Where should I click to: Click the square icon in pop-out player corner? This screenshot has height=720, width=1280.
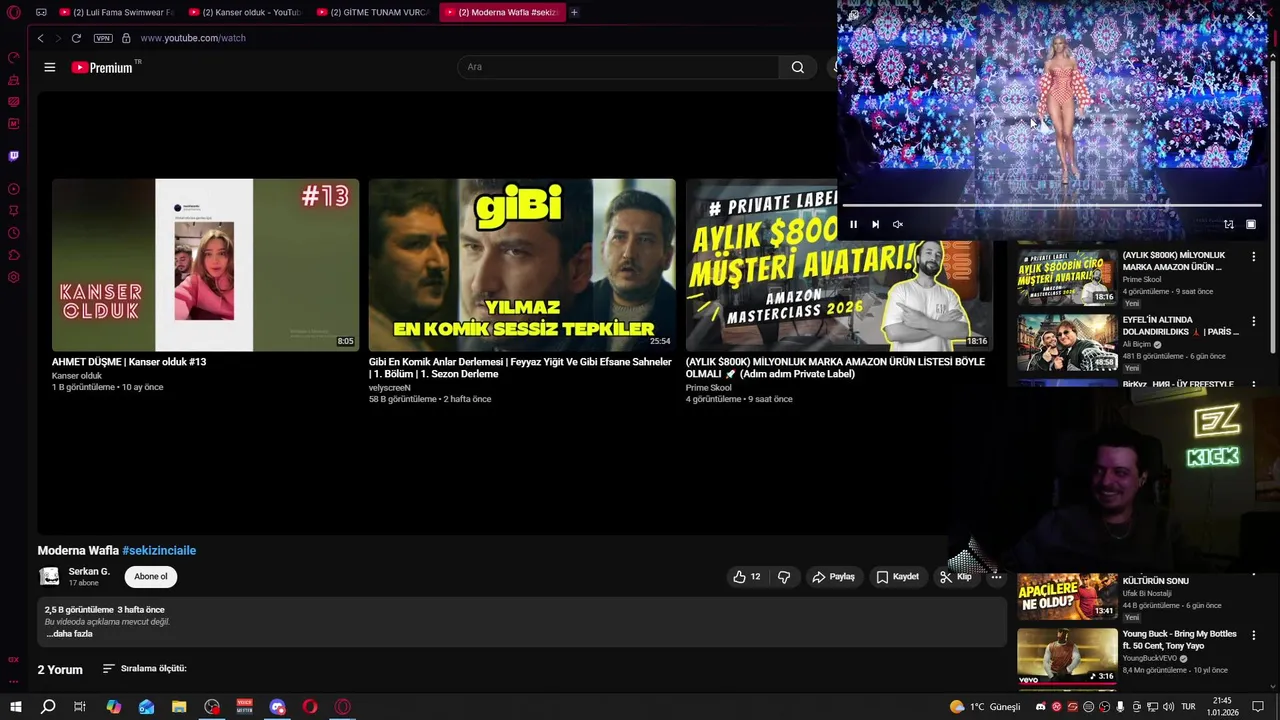pos(1251,224)
